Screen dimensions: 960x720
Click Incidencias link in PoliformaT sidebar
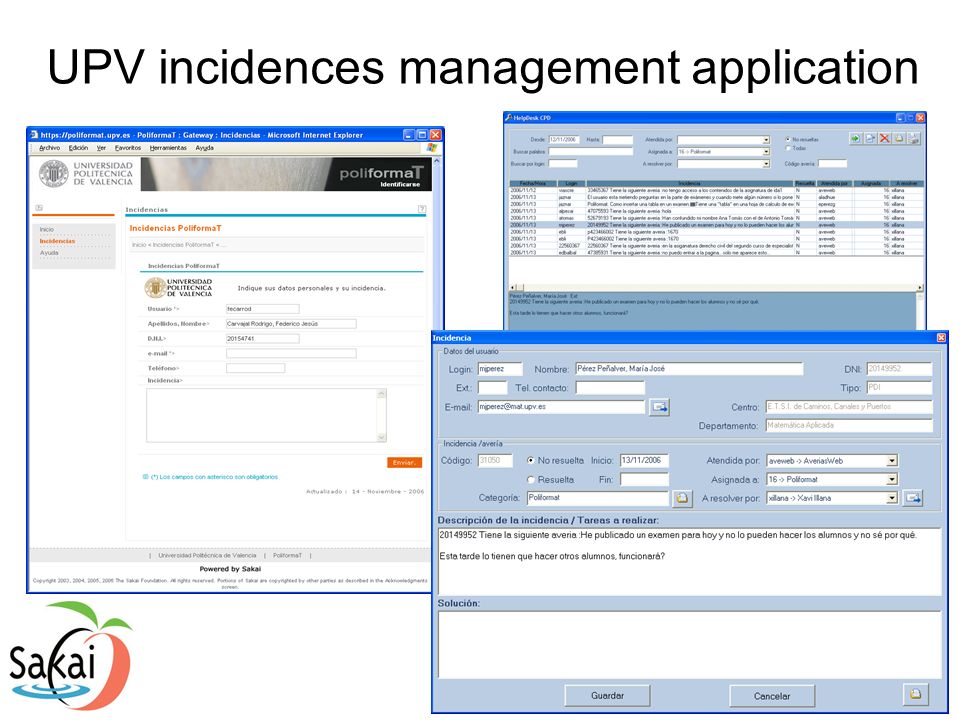57,241
